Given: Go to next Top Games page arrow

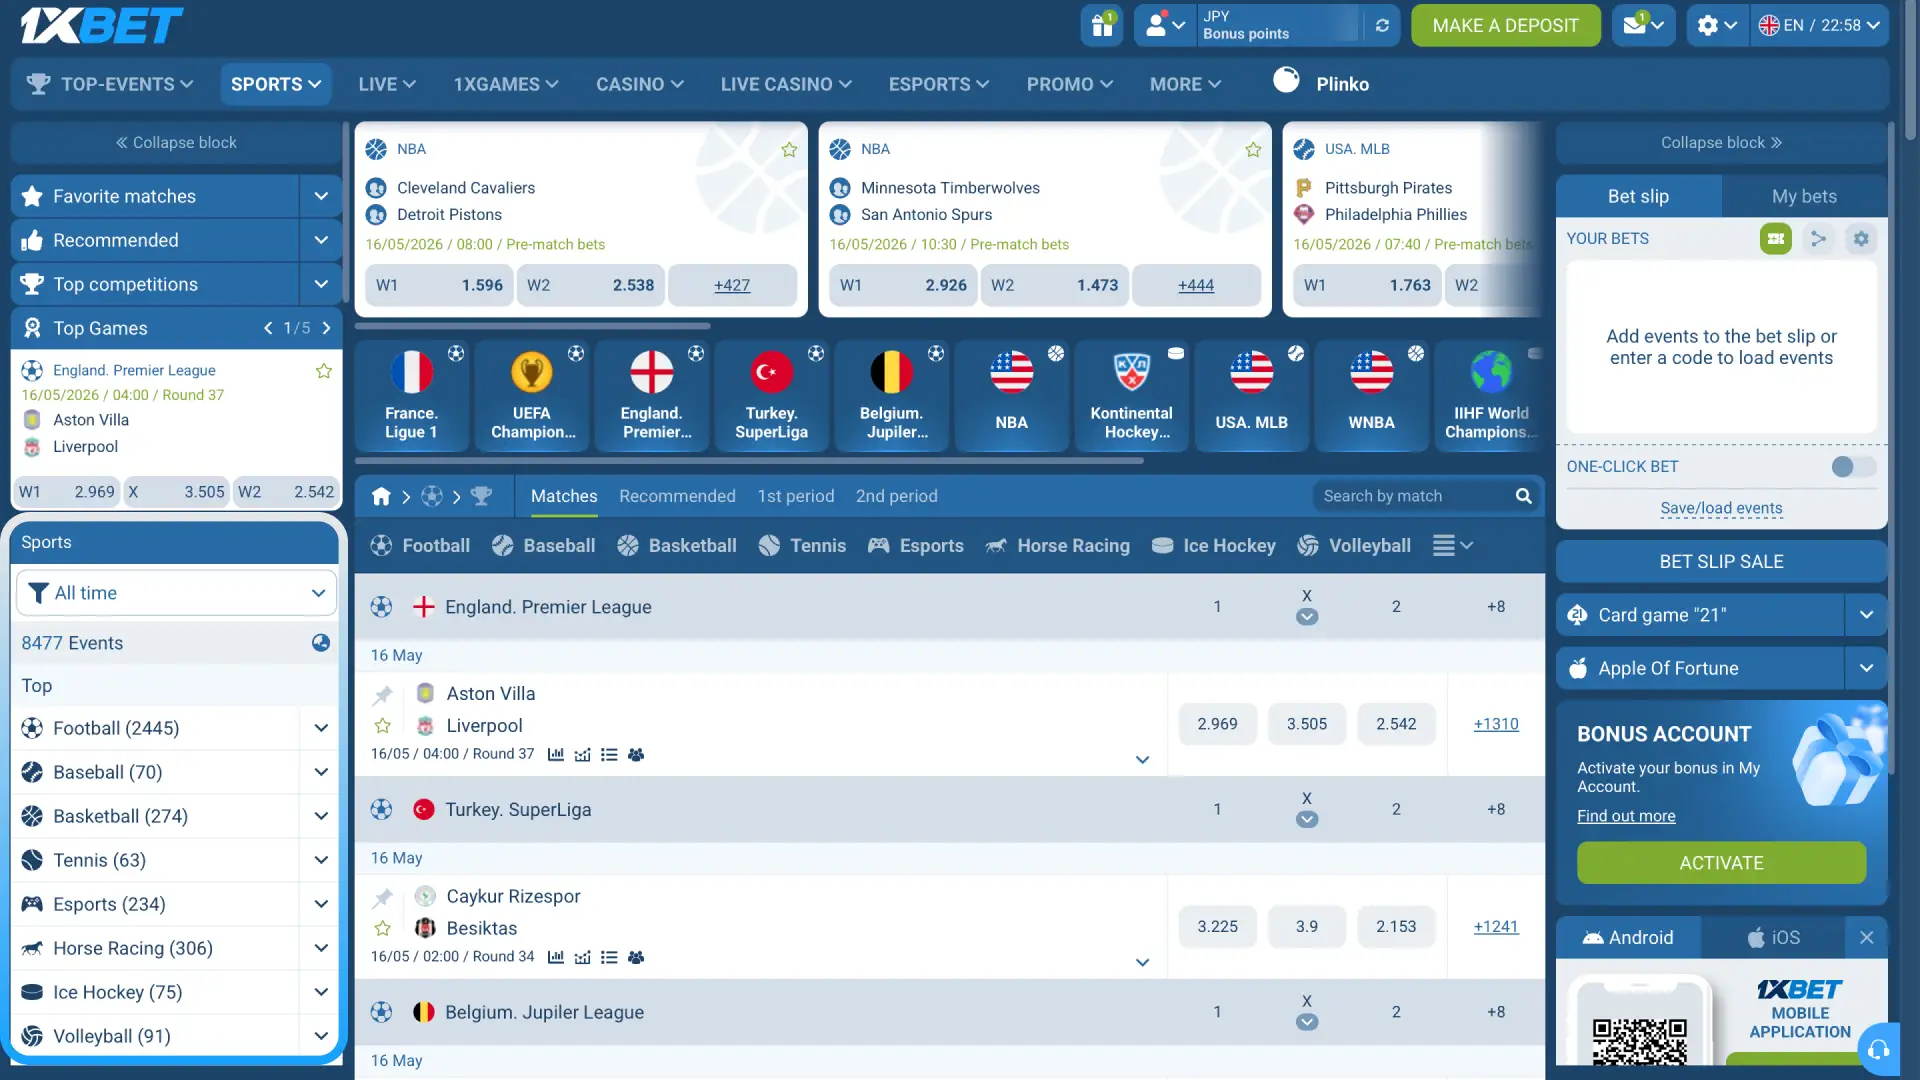Looking at the screenshot, I should (x=326, y=328).
